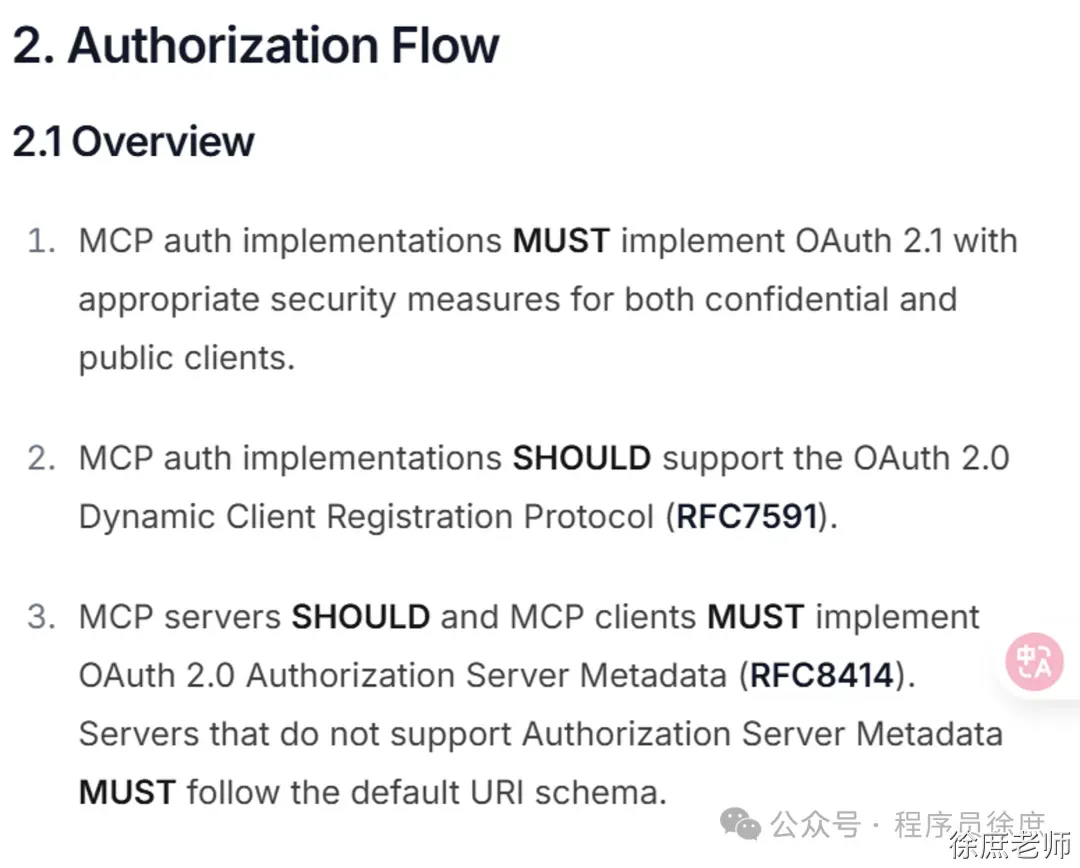Click the "程序员徐庶" watermark text
Viewport: 1080px width, 868px height.
pos(968,825)
